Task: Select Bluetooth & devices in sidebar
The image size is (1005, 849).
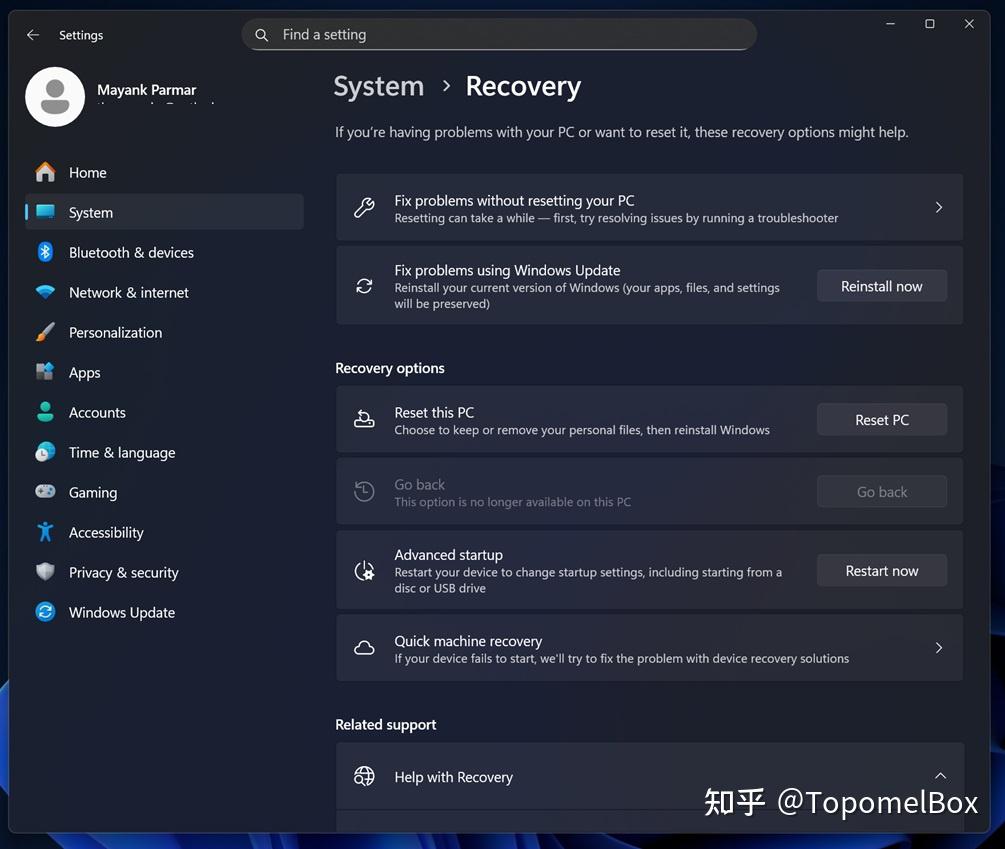Action: coord(164,252)
